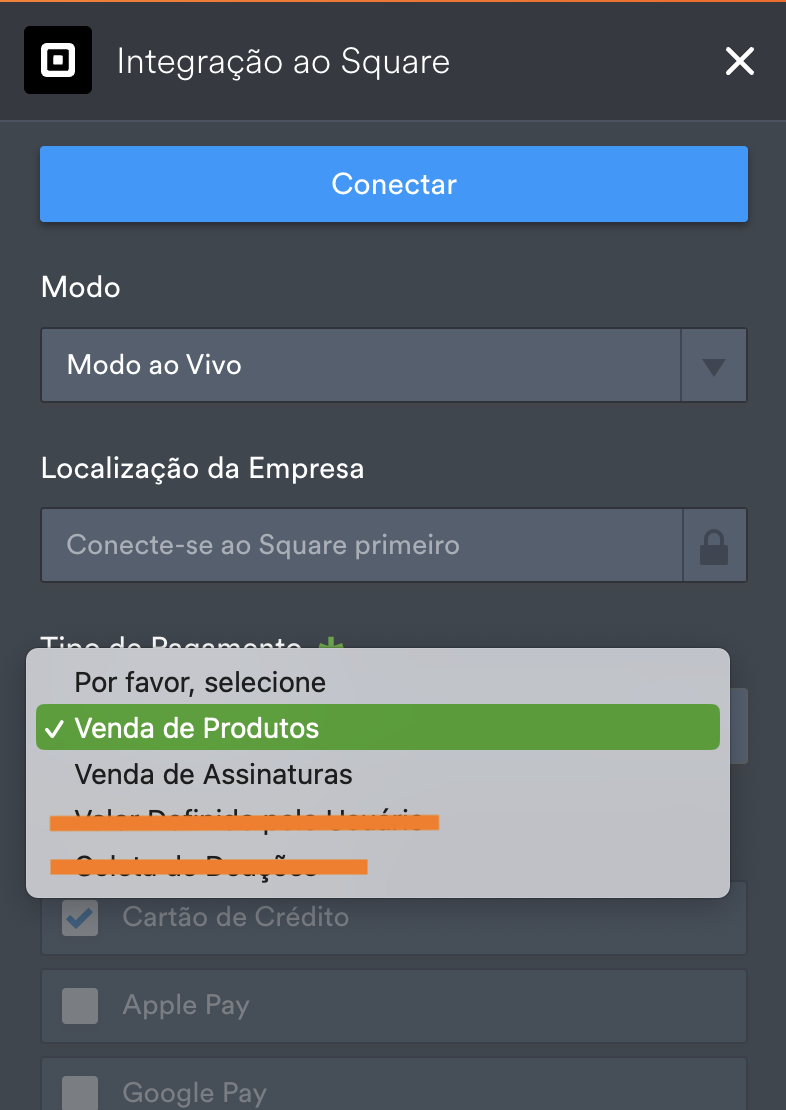Viewport: 786px width, 1110px height.
Task: Click the 'Modo' field label
Action: (x=80, y=288)
